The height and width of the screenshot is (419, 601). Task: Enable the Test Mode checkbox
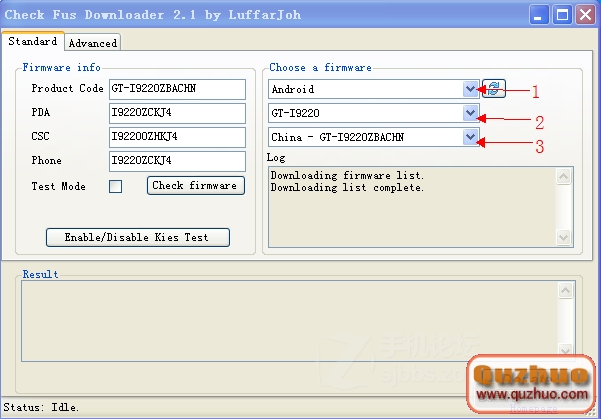pyautogui.click(x=115, y=186)
